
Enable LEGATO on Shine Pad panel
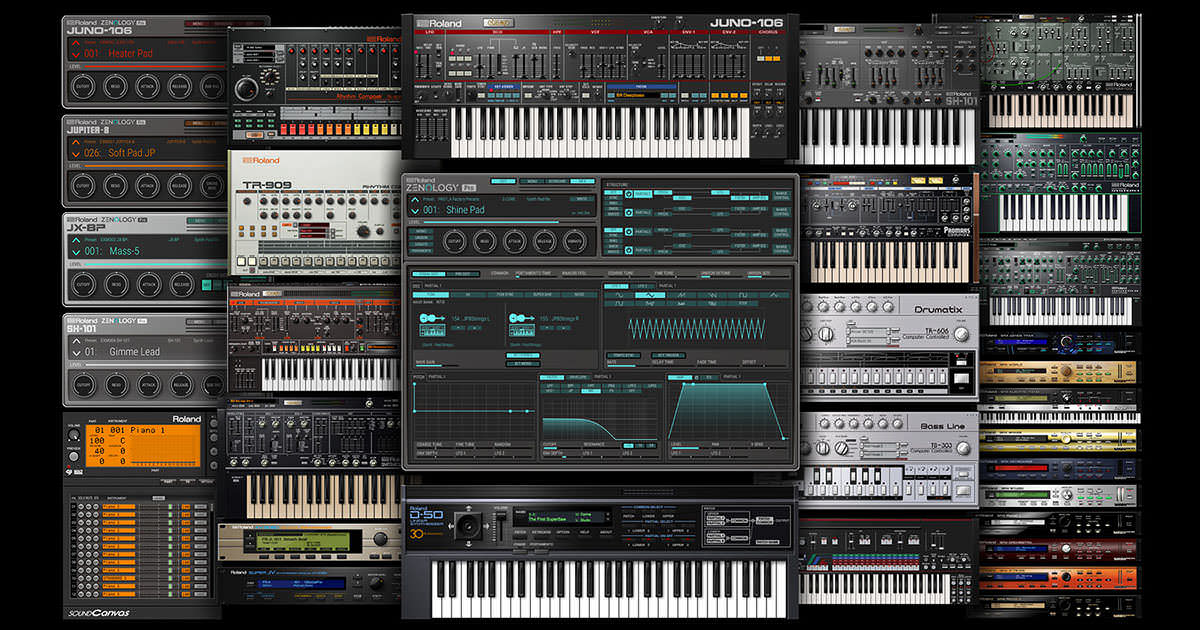pyautogui.click(x=421, y=244)
